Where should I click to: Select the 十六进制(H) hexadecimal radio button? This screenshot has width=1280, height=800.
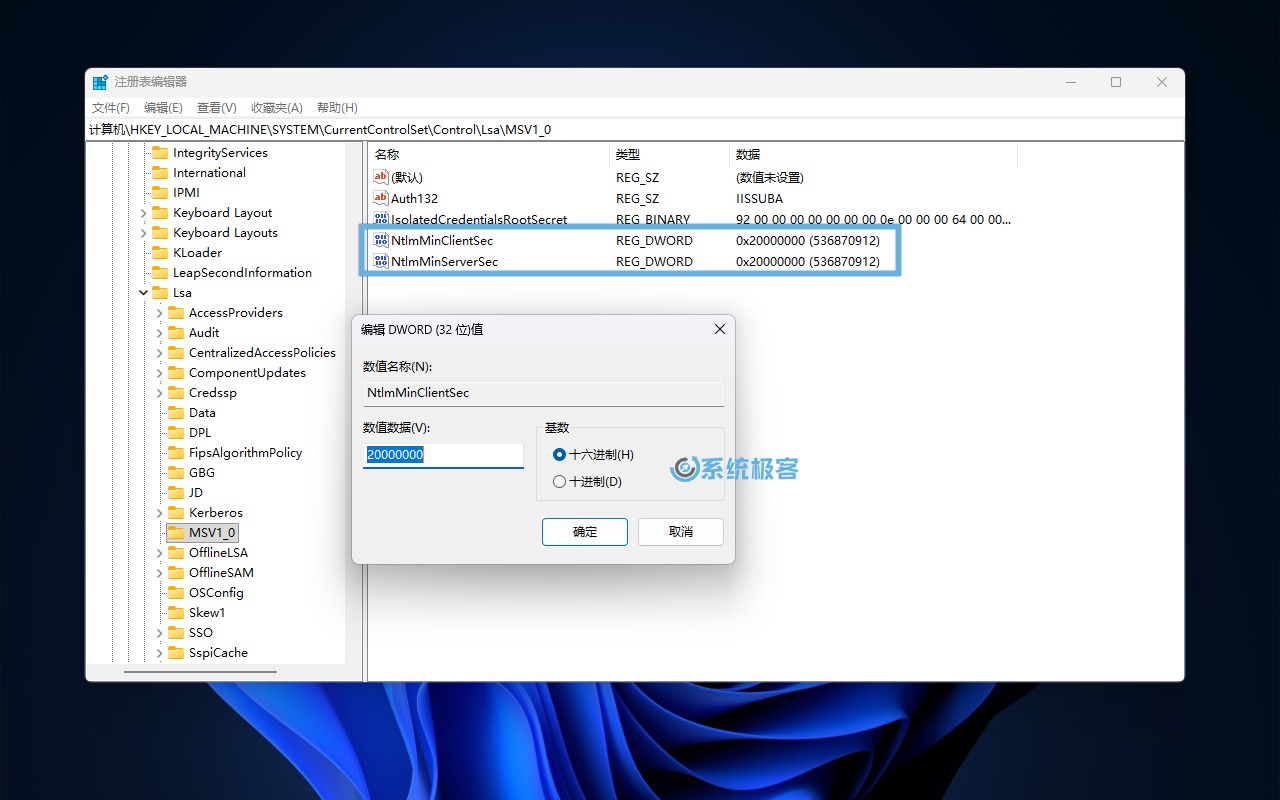coord(559,454)
